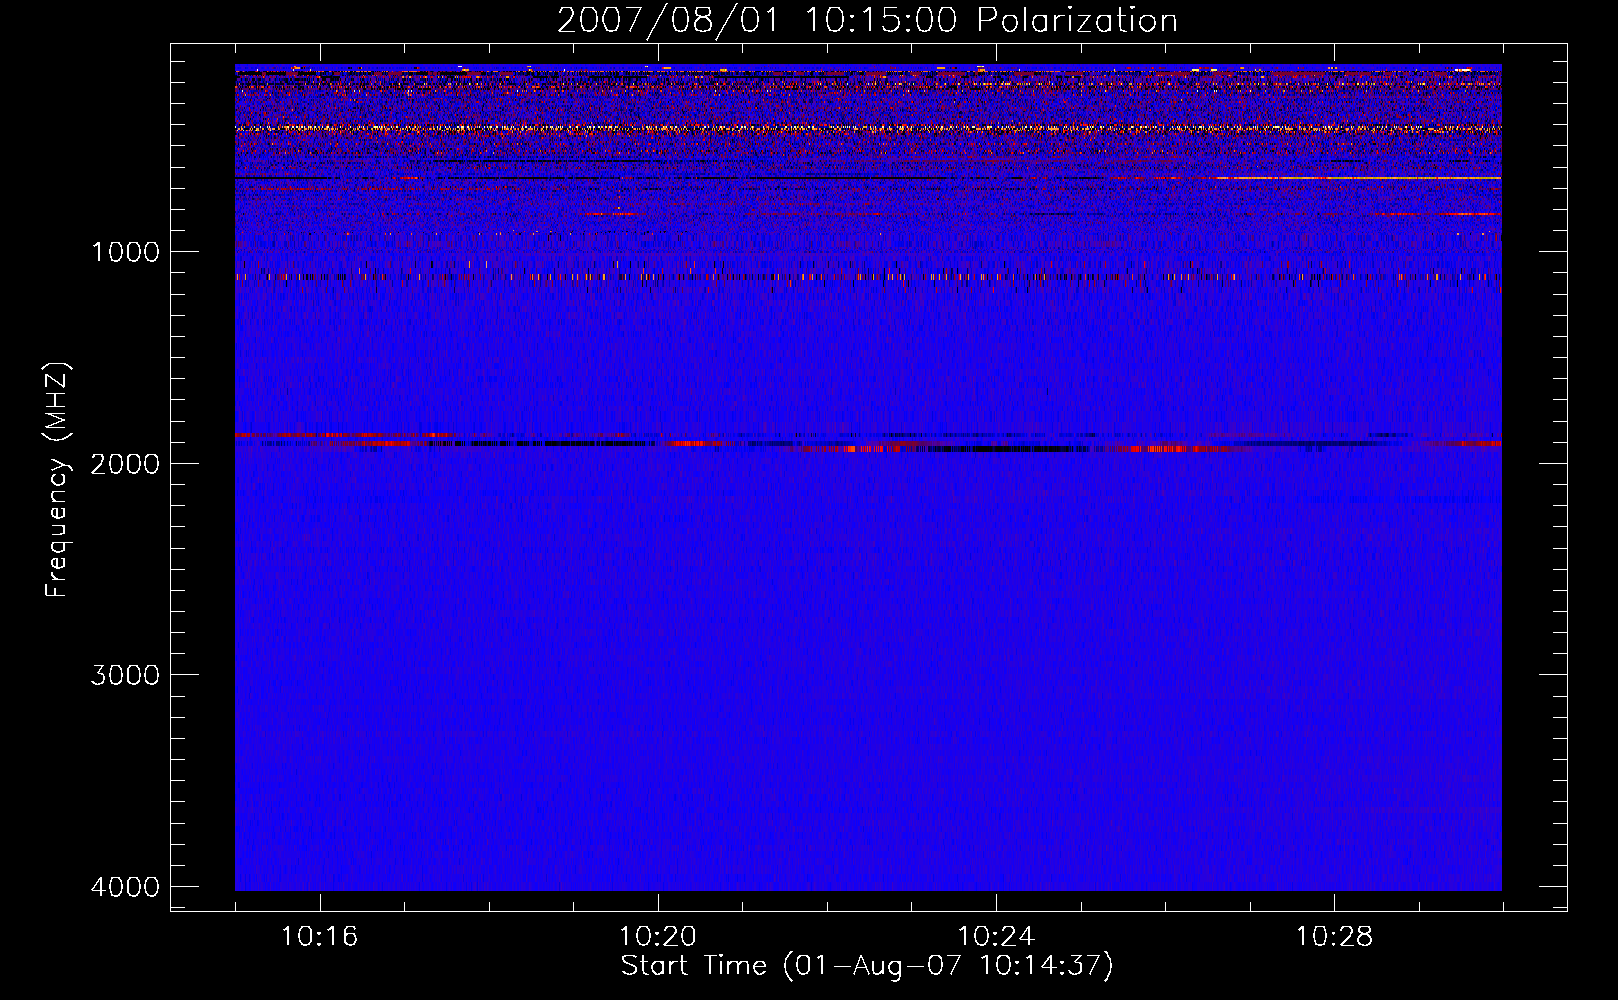Click the 3000 frequency tick label
1618x1000 pixels.
pyautogui.click(x=125, y=675)
